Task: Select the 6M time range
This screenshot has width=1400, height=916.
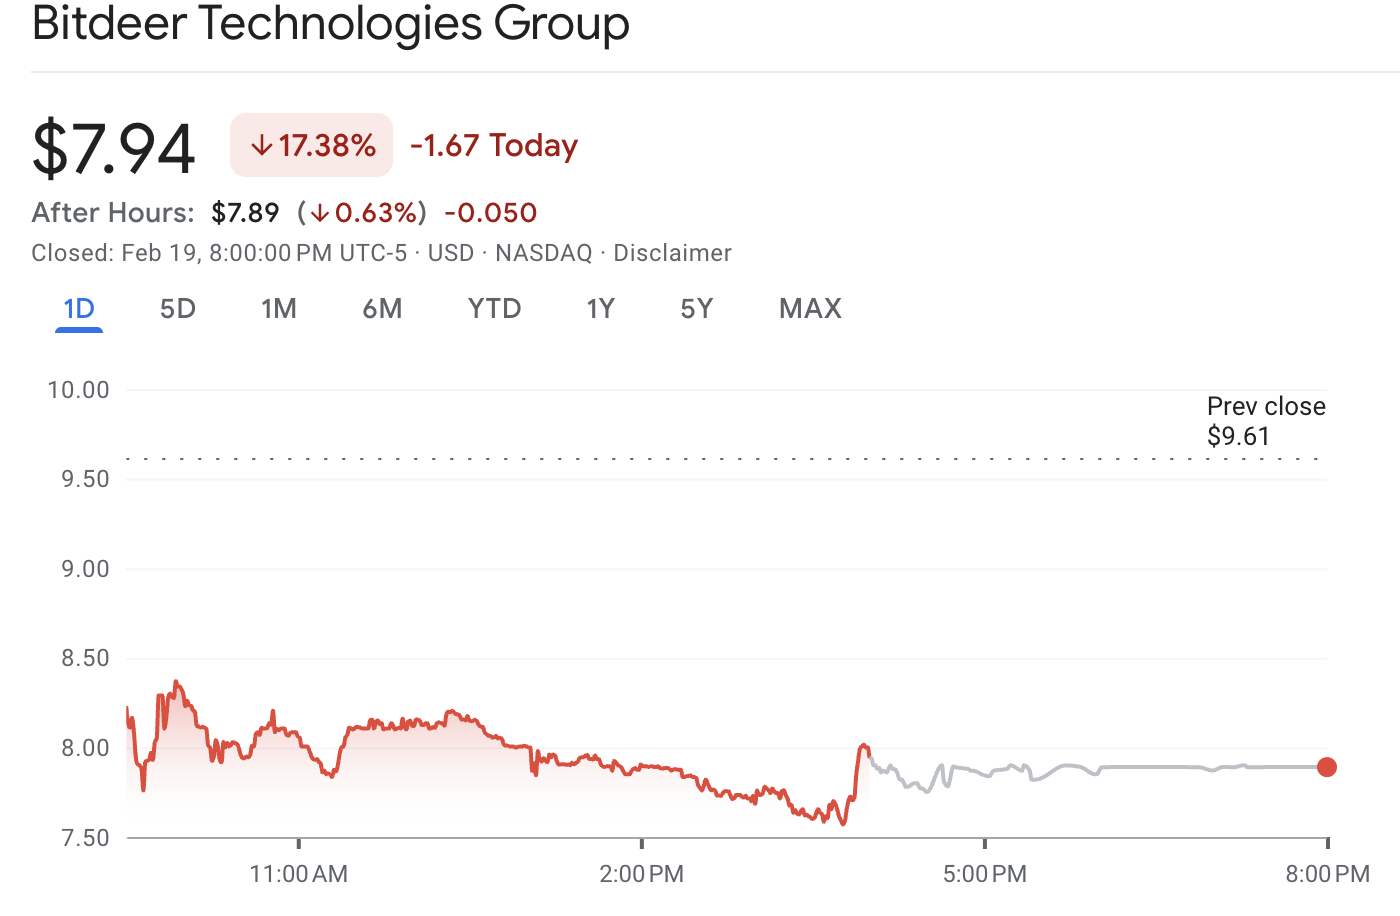Action: 382,309
